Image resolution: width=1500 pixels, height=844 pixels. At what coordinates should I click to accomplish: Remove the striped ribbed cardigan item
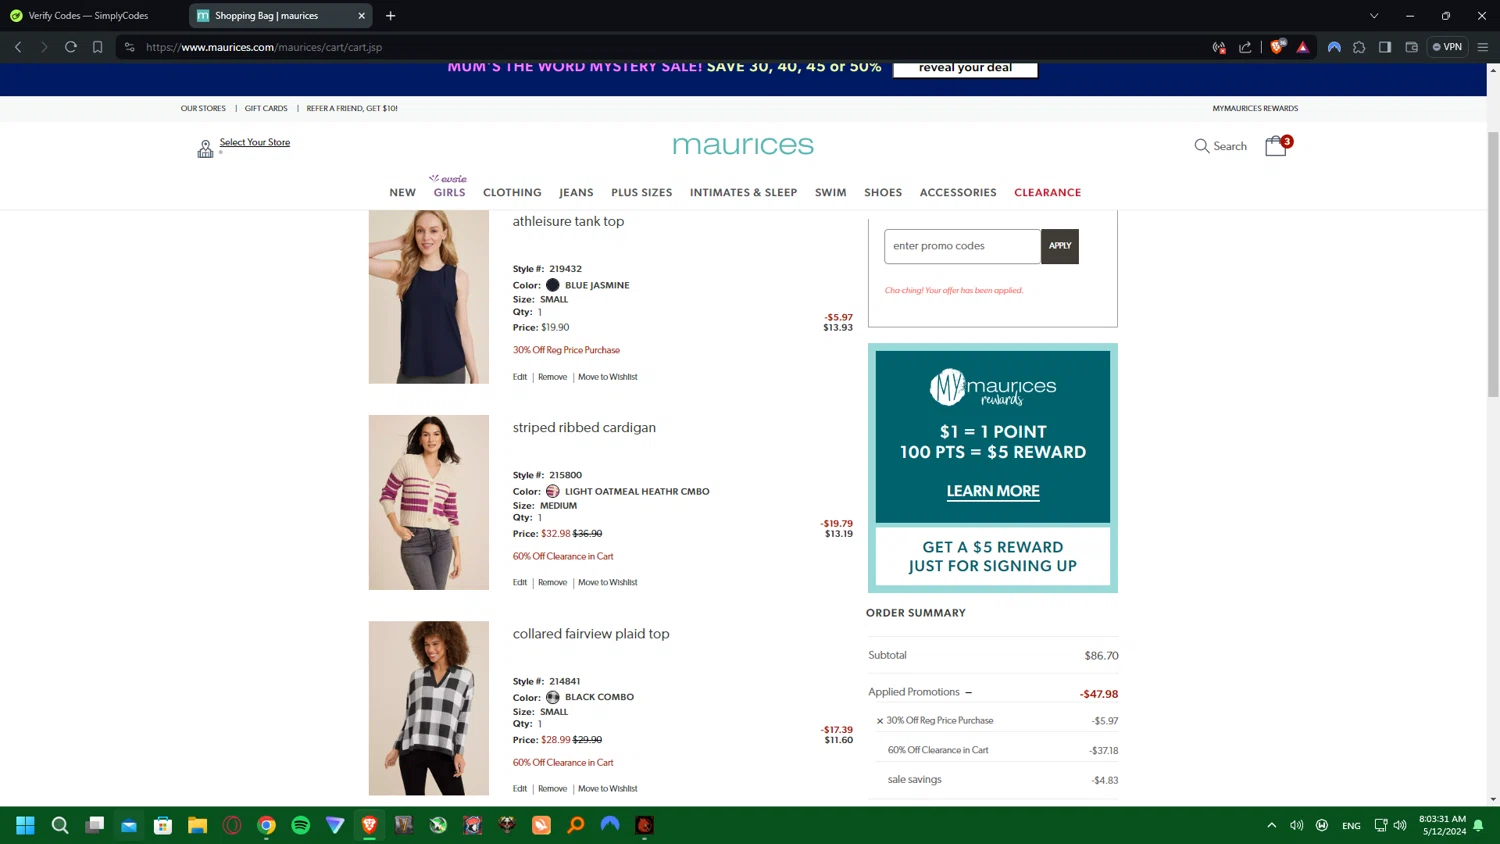(x=552, y=583)
